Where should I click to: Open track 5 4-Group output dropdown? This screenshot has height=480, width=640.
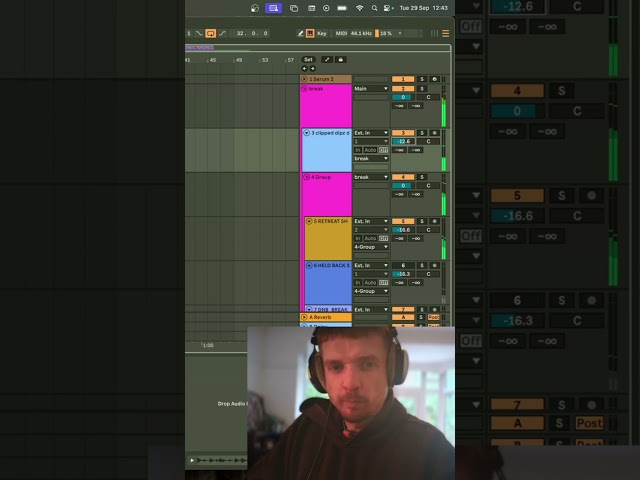click(371, 247)
